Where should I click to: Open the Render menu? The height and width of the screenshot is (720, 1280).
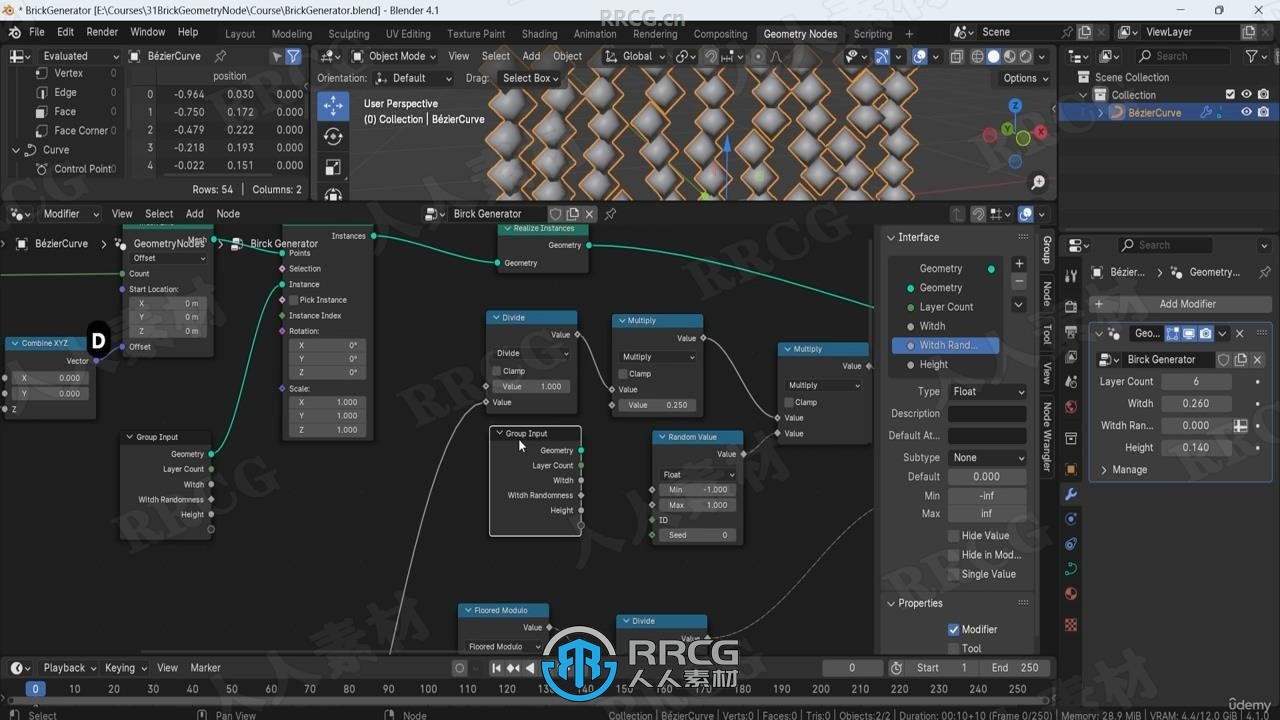(x=102, y=32)
